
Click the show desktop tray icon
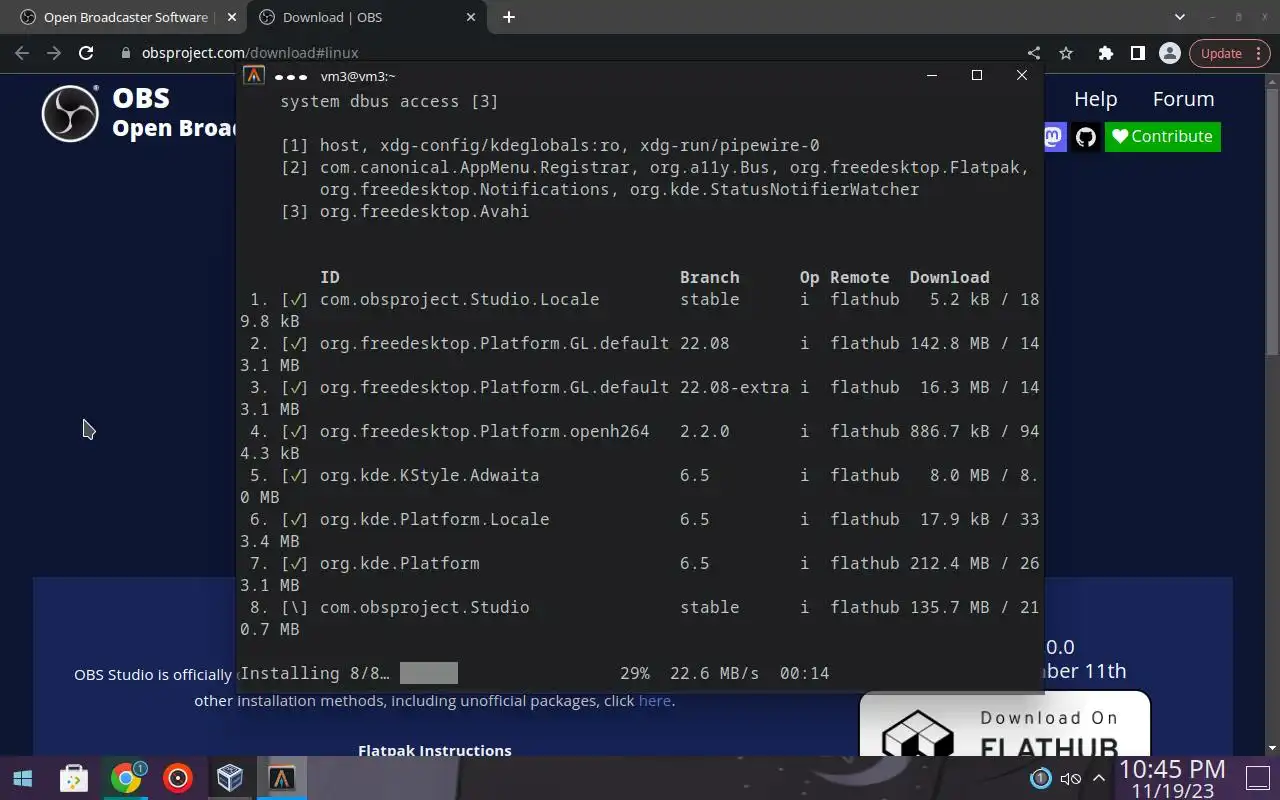[x=1257, y=778]
